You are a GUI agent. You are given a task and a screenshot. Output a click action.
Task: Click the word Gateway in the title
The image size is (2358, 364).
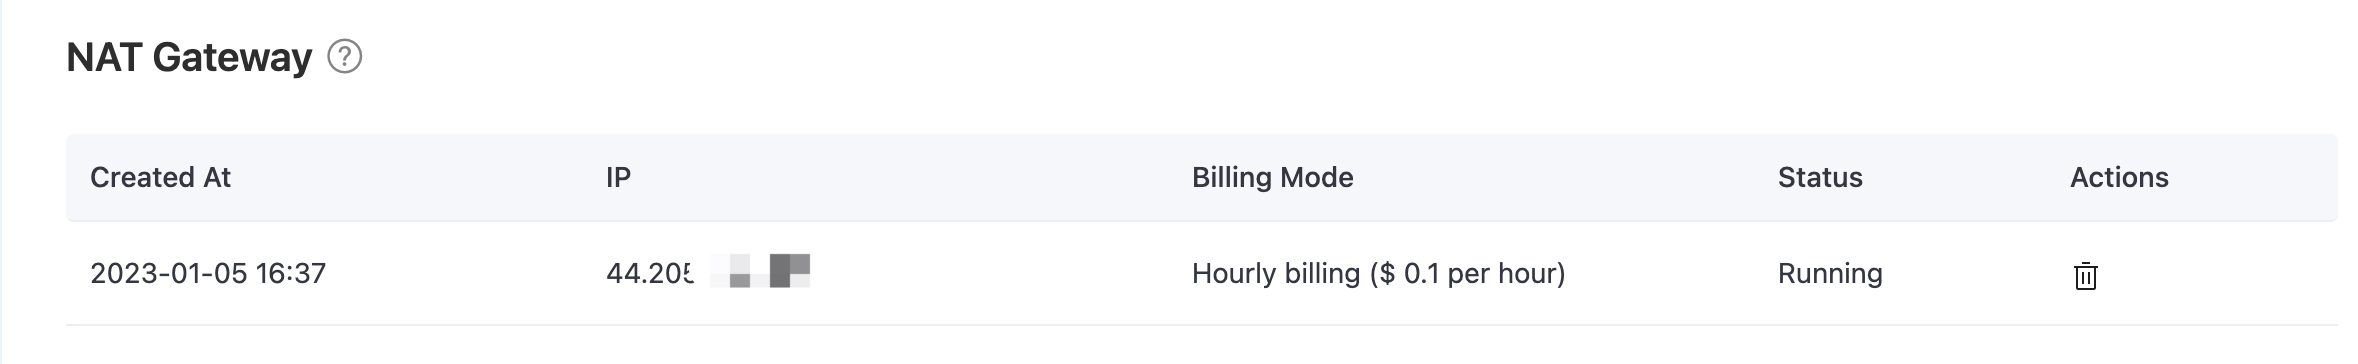click(x=232, y=58)
